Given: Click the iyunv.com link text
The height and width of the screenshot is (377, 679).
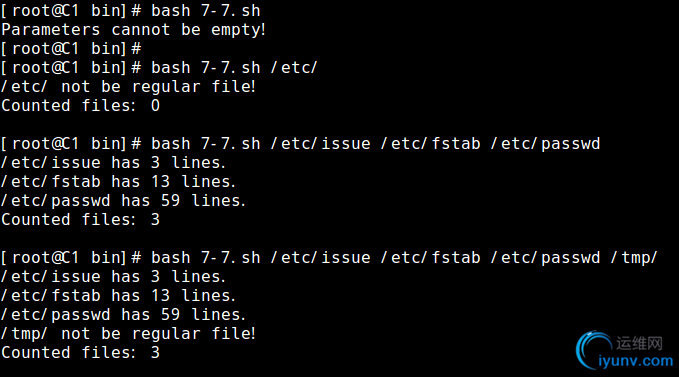Looking at the screenshot, I should pos(636,361).
